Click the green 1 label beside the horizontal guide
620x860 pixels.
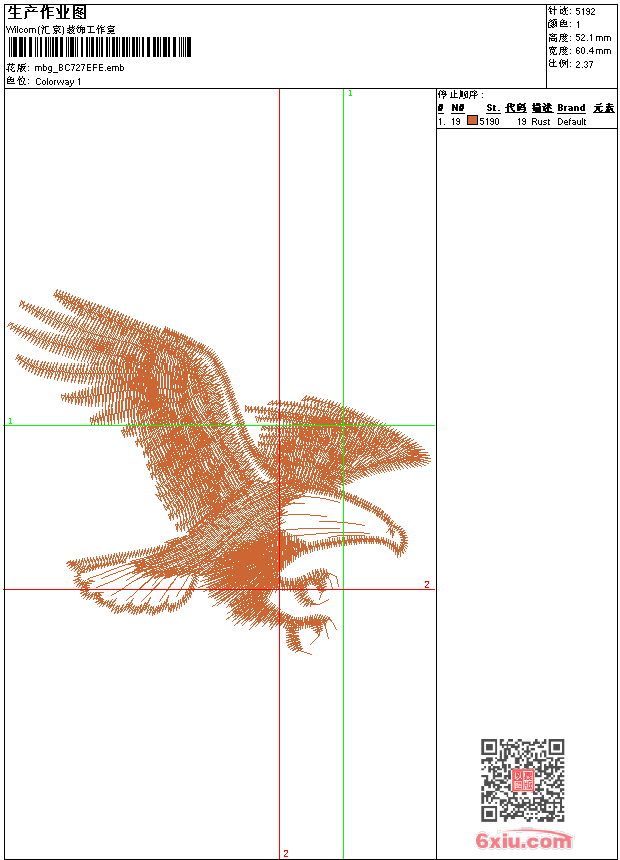coord(10,421)
